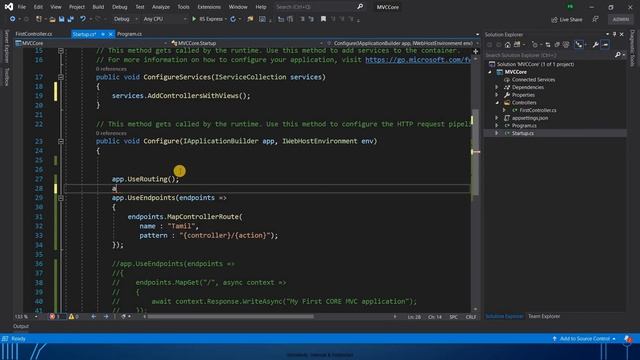Expand the appsettings.json node
The image size is (640, 360).
[x=497, y=118]
